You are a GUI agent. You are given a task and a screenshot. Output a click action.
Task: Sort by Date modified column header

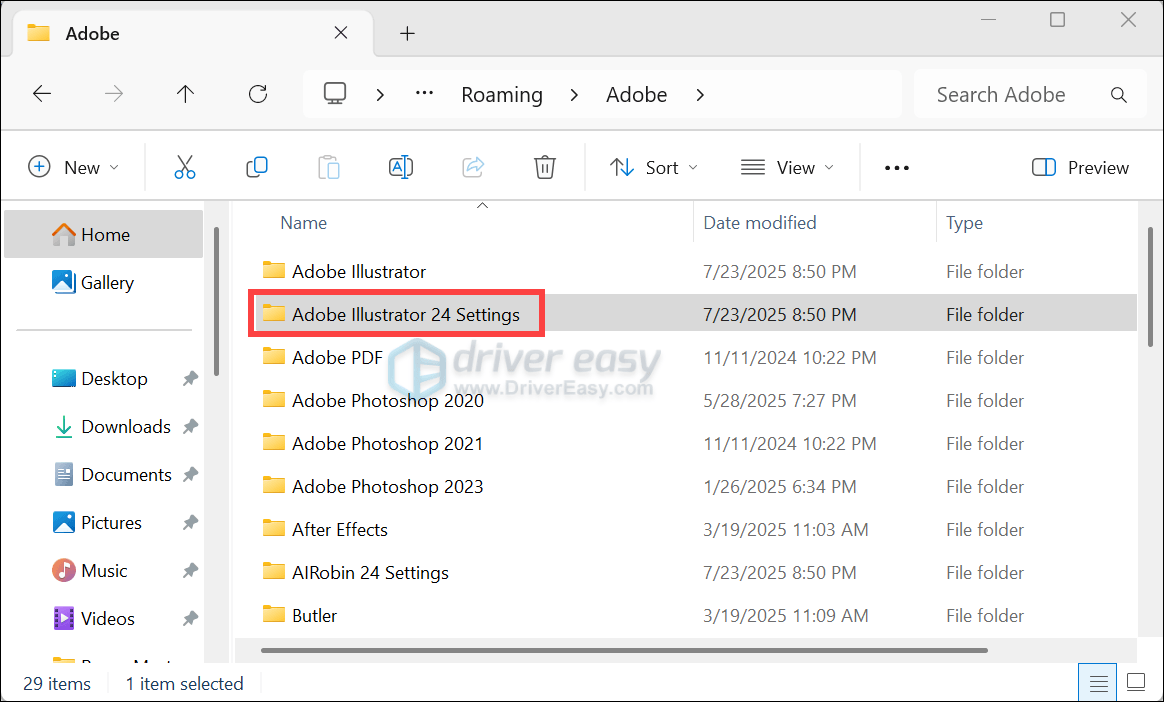tap(760, 223)
